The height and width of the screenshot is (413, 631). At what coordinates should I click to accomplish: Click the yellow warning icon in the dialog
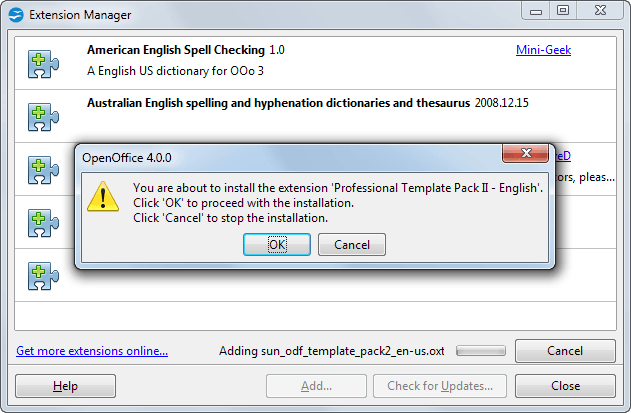tap(103, 196)
